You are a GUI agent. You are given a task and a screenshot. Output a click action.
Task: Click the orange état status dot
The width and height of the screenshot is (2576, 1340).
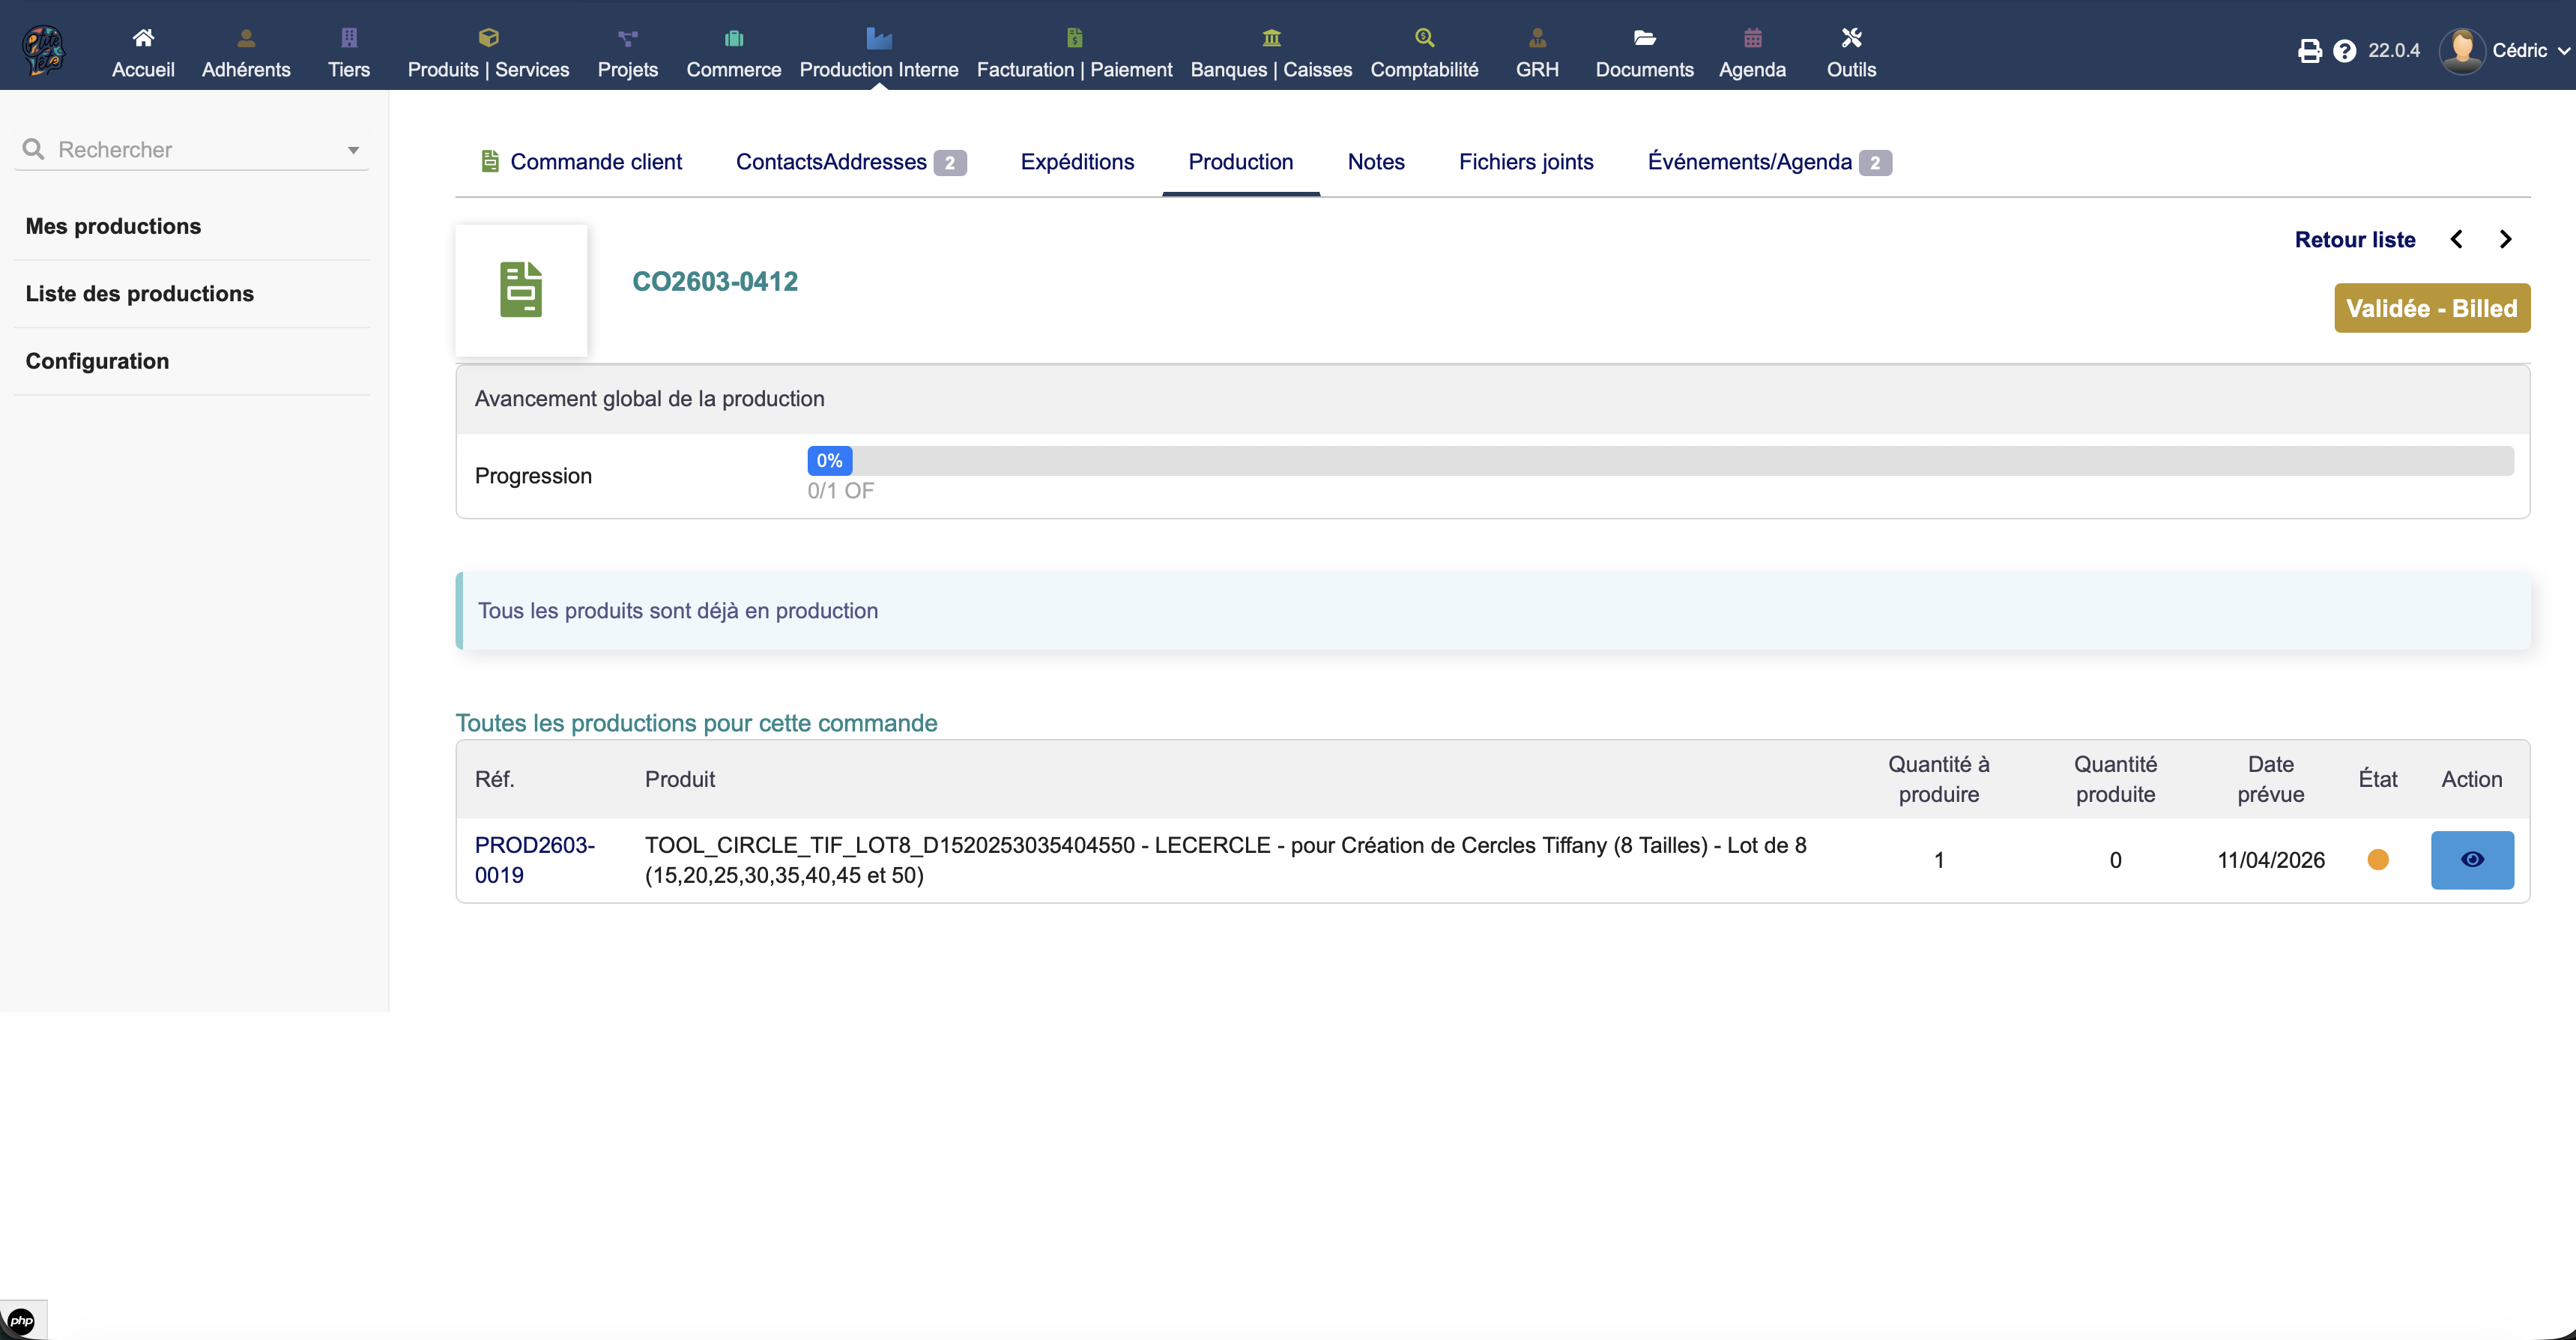(2378, 860)
